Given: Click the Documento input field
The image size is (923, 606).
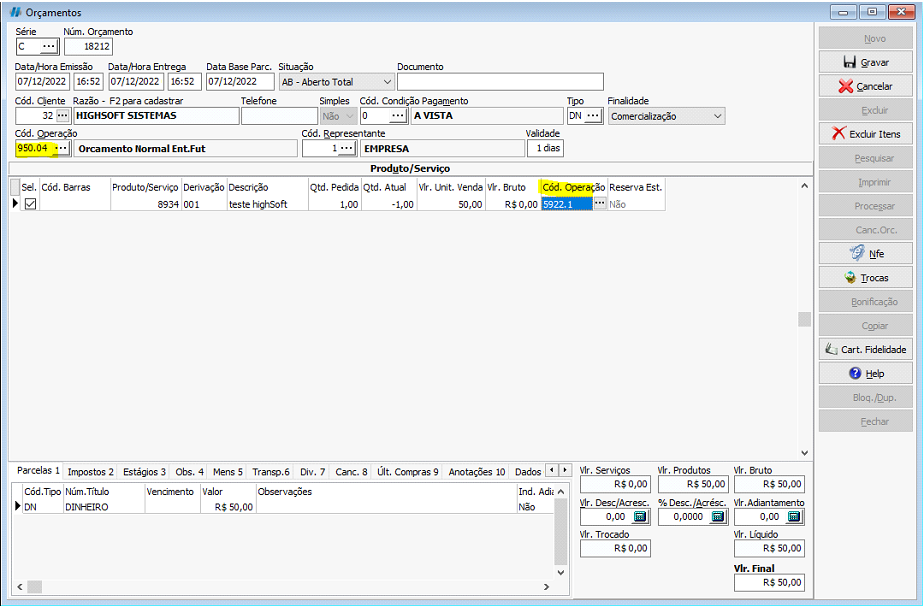Looking at the screenshot, I should point(500,82).
